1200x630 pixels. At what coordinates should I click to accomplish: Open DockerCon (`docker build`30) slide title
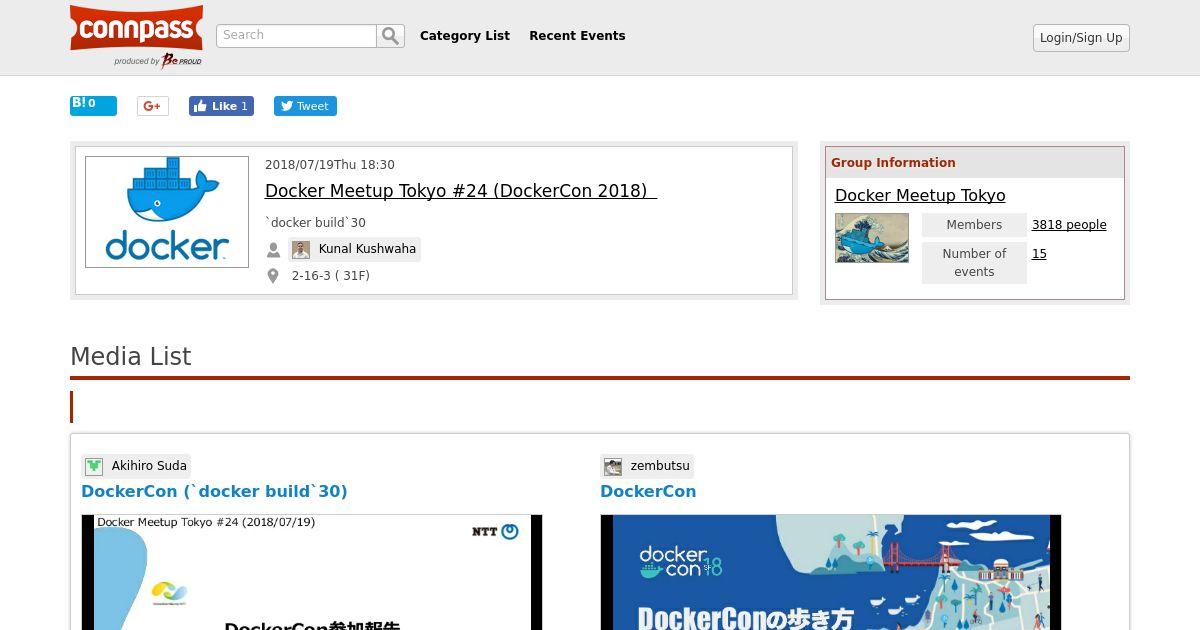click(214, 491)
